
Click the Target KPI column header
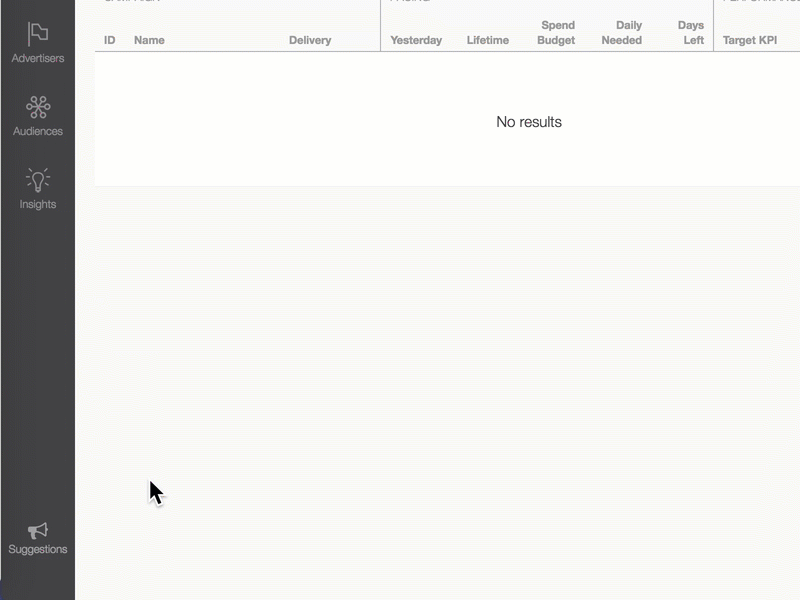[x=750, y=40]
